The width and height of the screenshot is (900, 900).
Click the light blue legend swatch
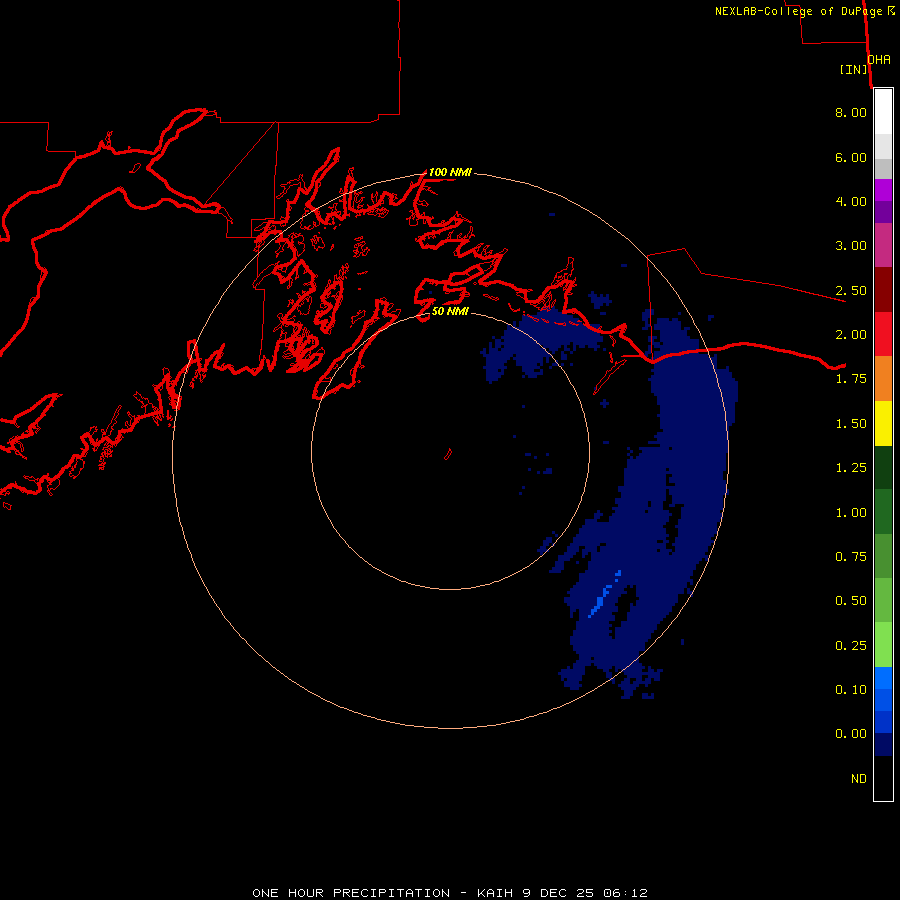(x=883, y=678)
